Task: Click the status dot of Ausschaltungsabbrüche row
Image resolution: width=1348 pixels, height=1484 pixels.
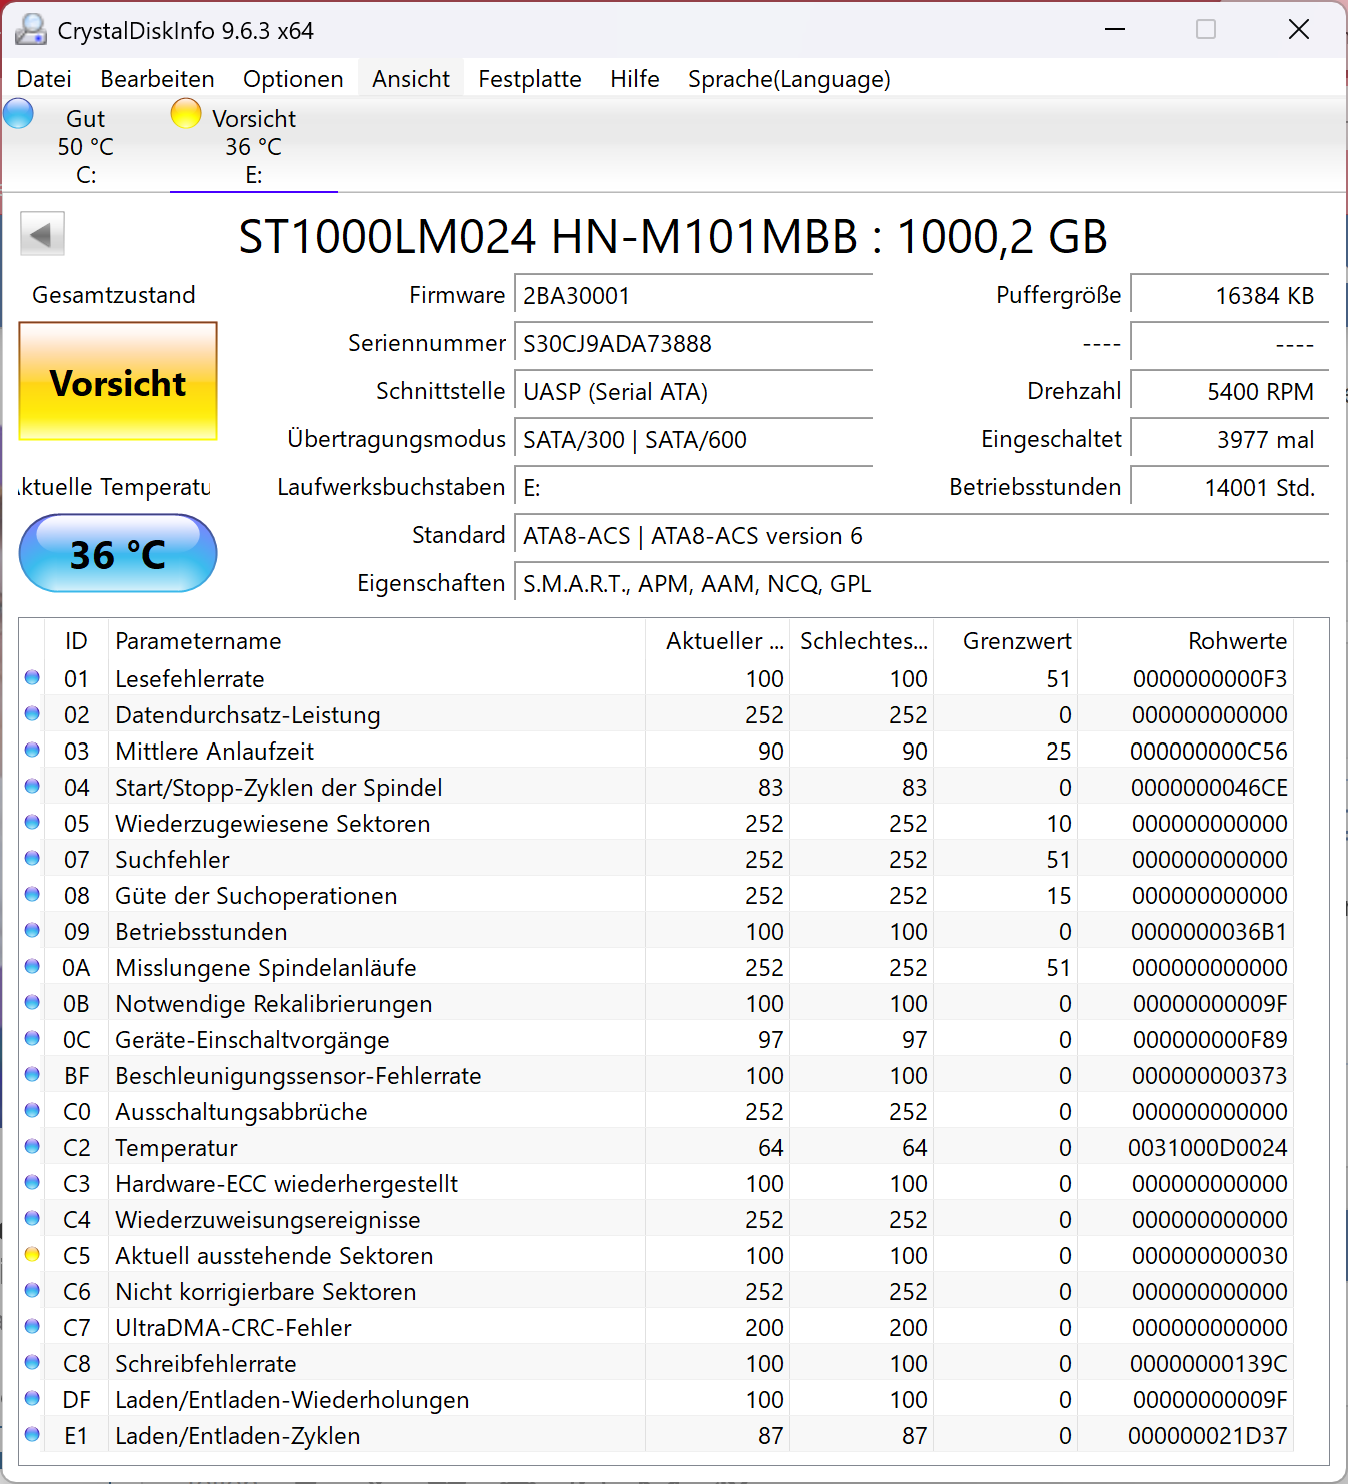Action: tap(32, 1110)
